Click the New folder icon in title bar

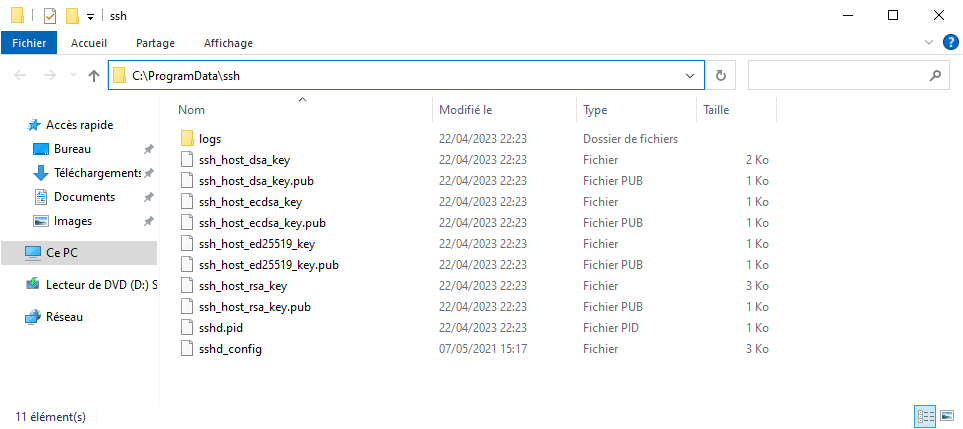[x=72, y=16]
